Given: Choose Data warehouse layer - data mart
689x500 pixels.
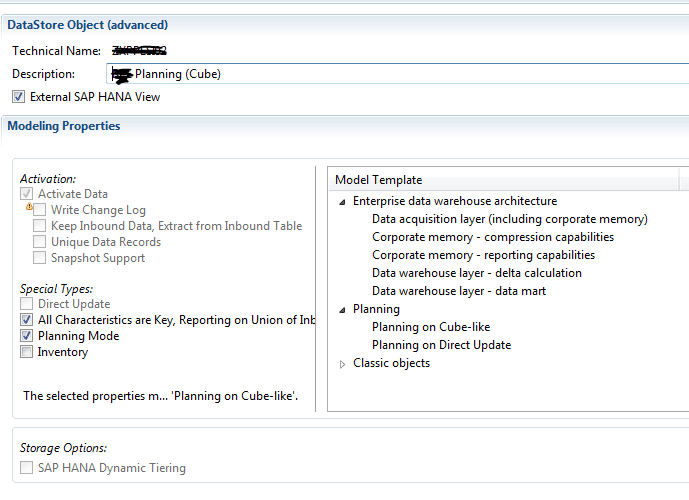Looking at the screenshot, I should point(458,291).
